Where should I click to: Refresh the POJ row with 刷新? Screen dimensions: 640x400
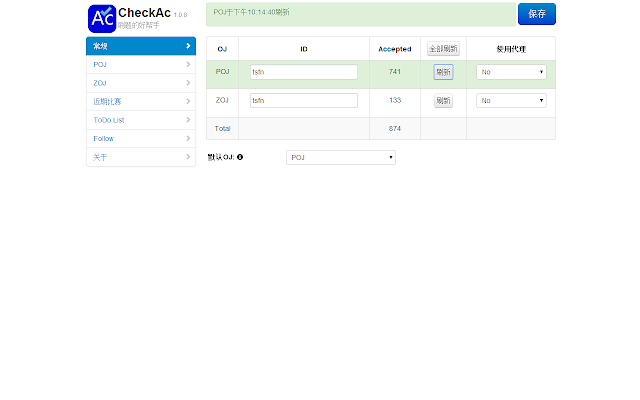(x=443, y=72)
